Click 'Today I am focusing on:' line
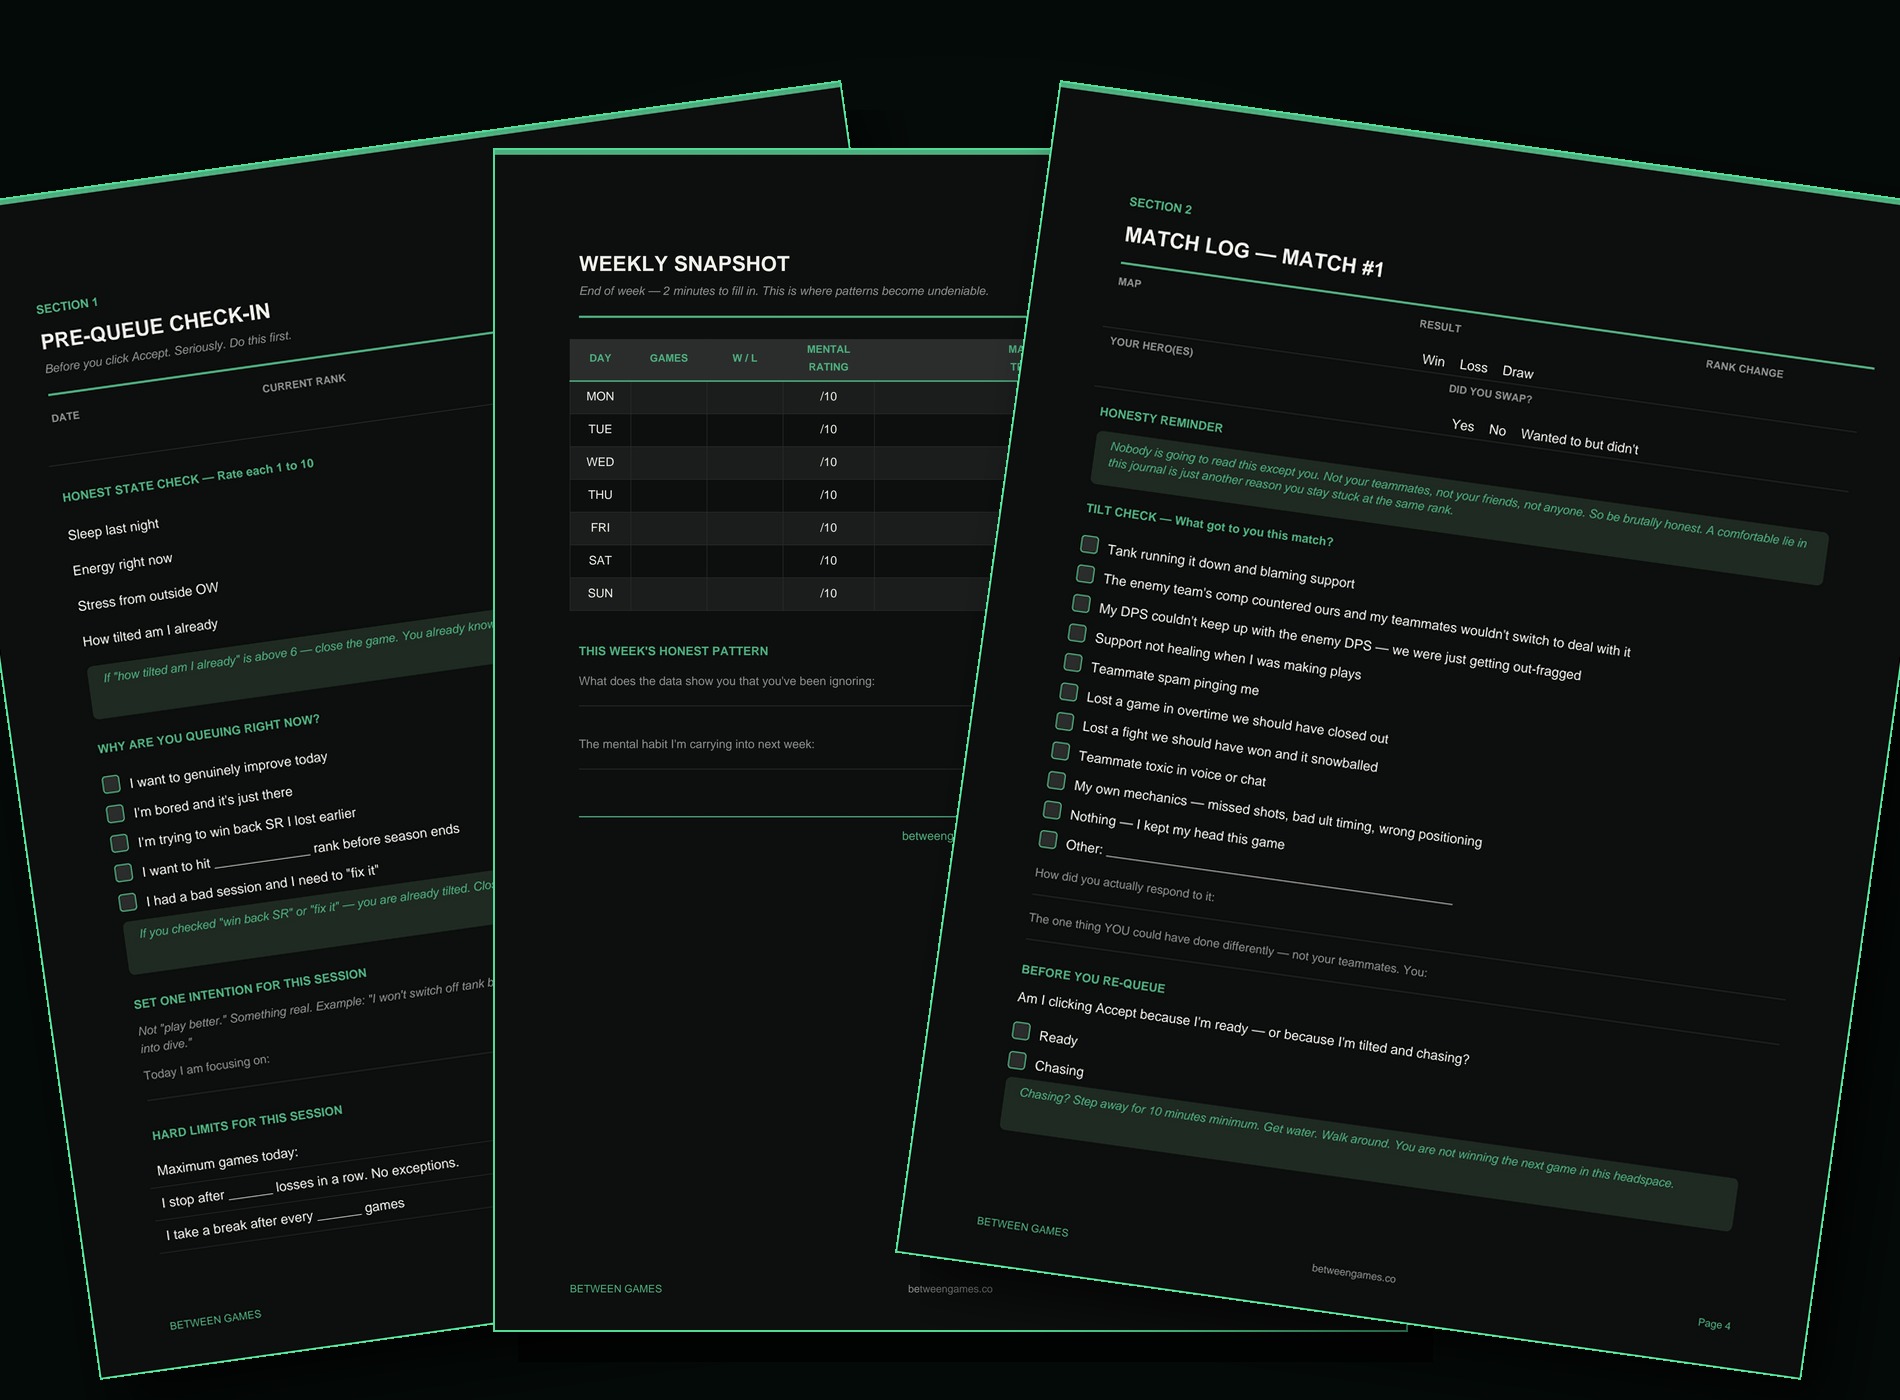 (206, 1067)
